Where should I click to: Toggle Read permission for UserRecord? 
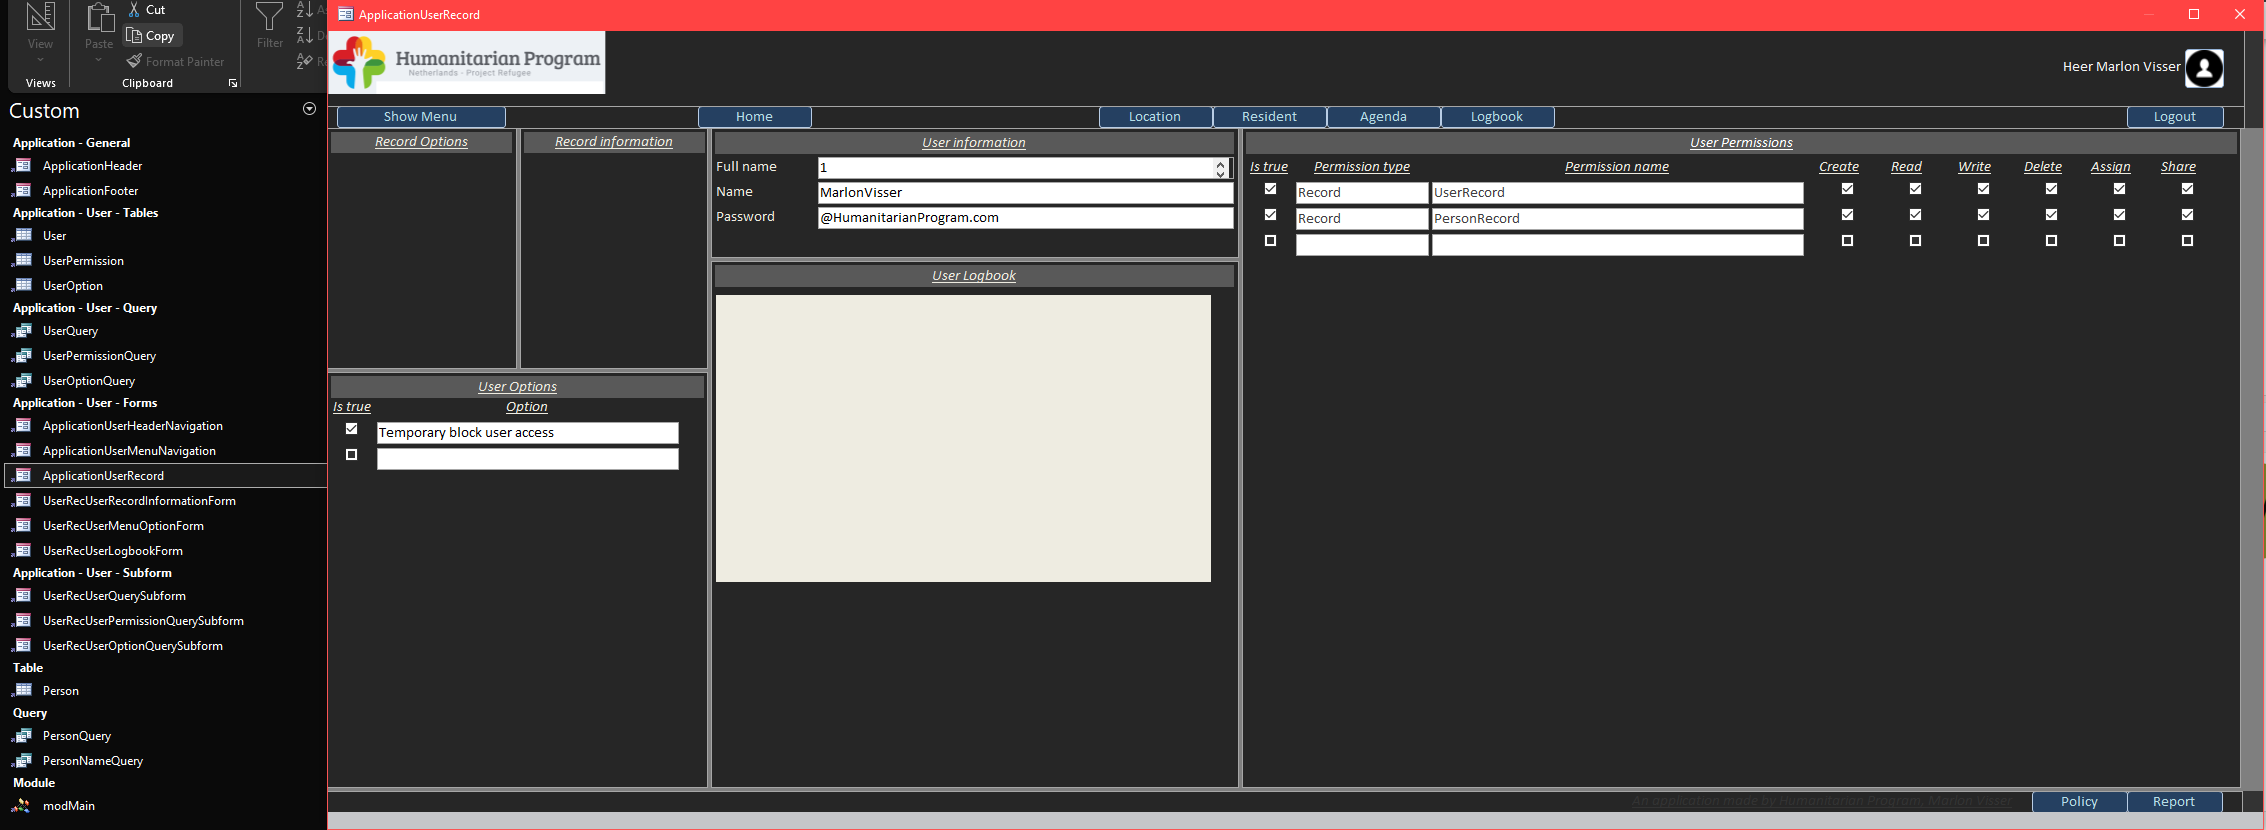click(x=1915, y=189)
